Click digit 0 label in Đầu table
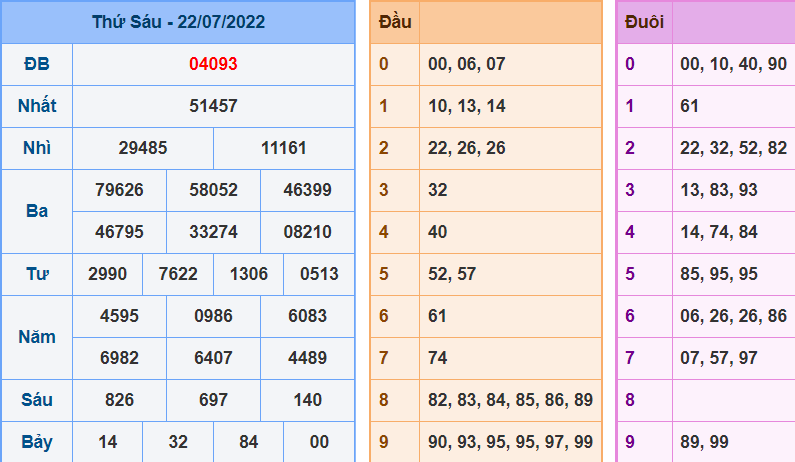The width and height of the screenshot is (795, 462). (x=384, y=64)
